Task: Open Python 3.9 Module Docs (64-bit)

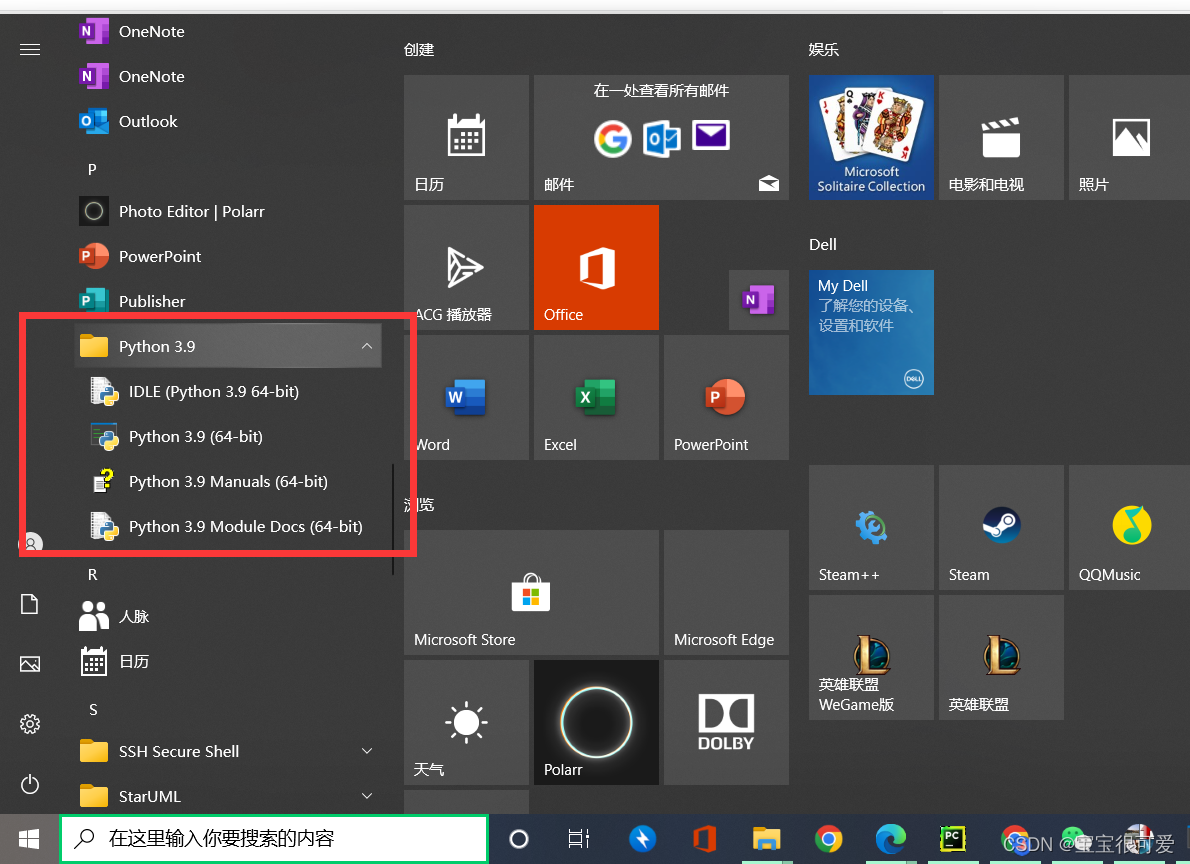Action: coord(228,526)
